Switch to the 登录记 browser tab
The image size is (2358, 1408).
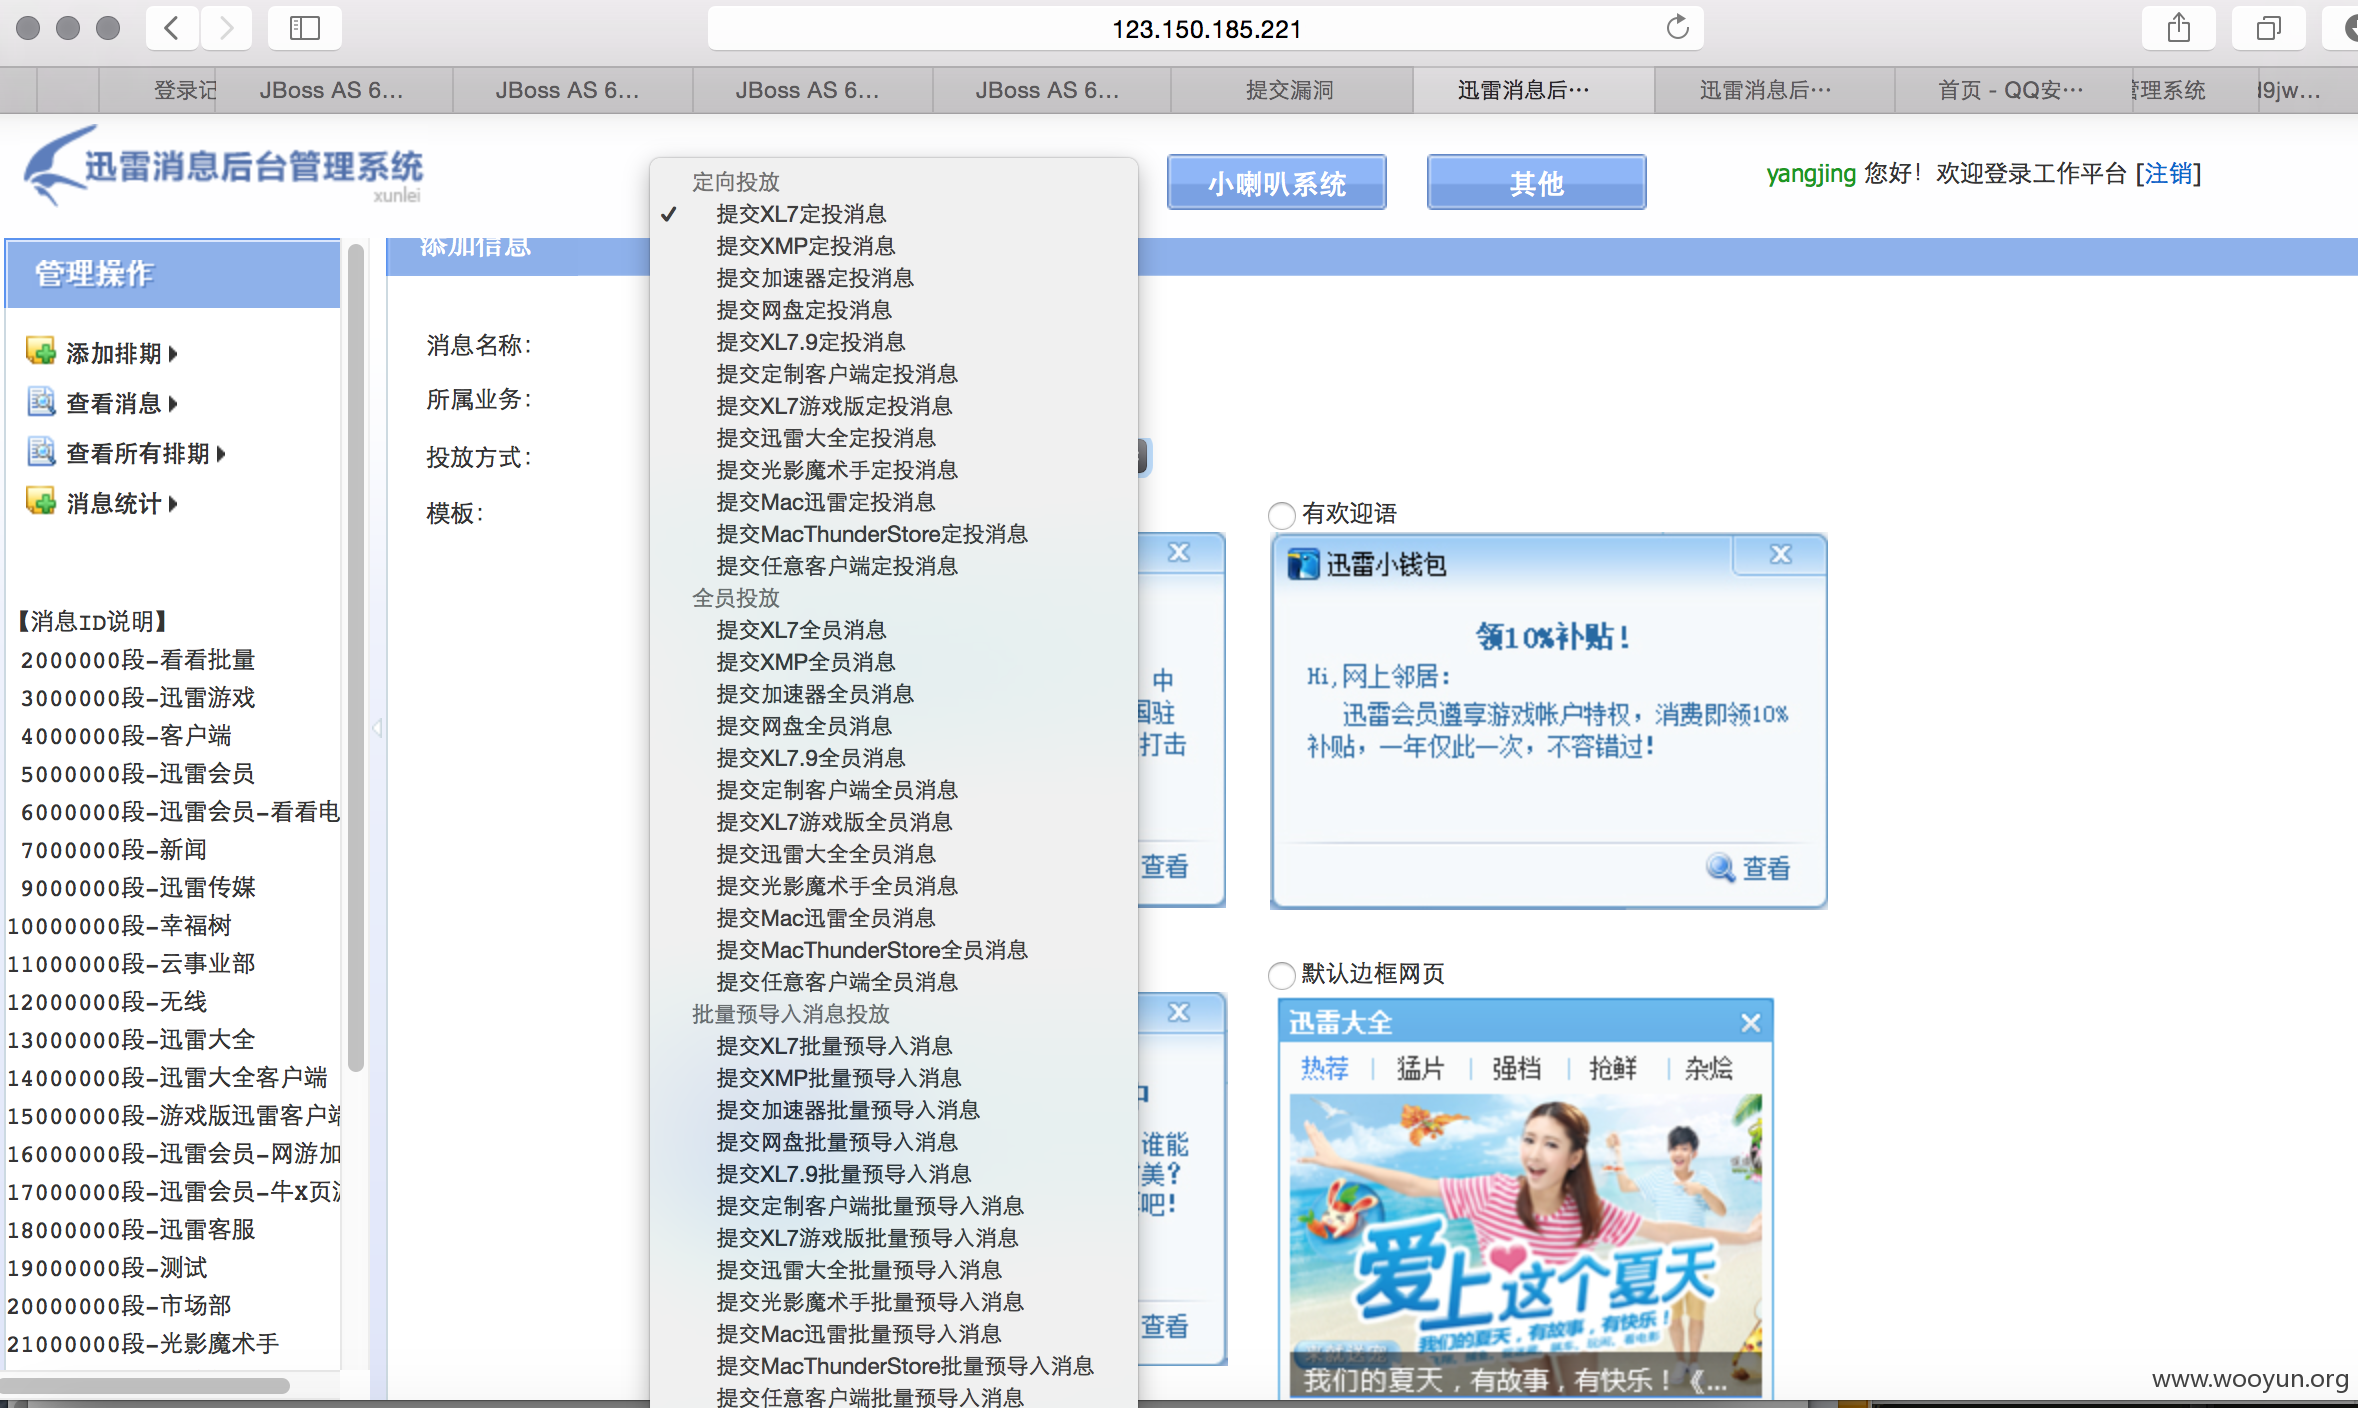tap(157, 90)
